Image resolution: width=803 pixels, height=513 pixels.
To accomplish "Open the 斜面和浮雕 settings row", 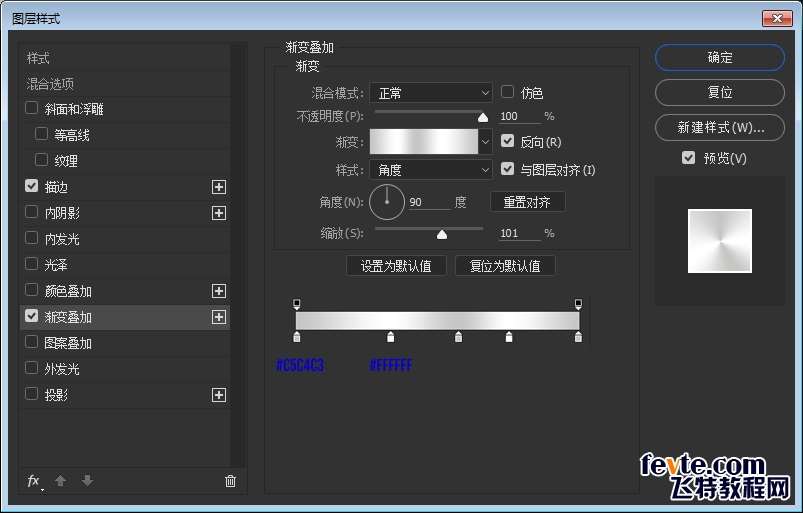I will tap(125, 109).
